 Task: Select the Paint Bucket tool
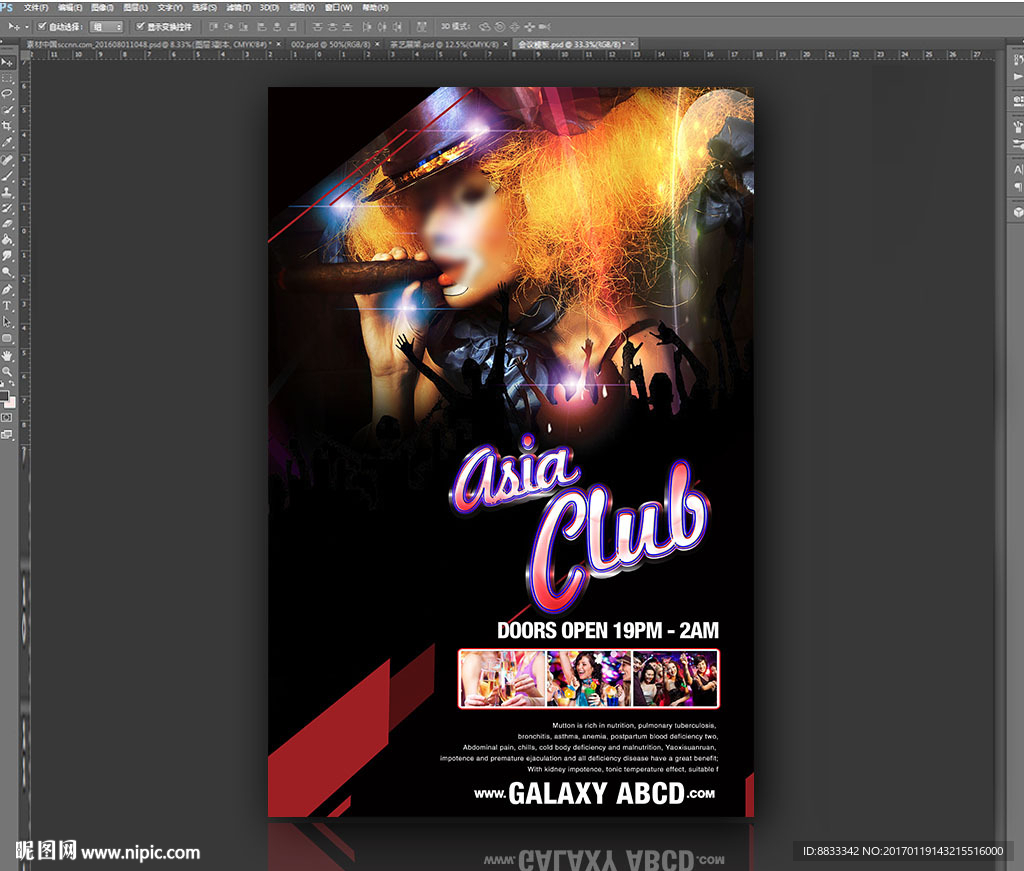(7, 240)
